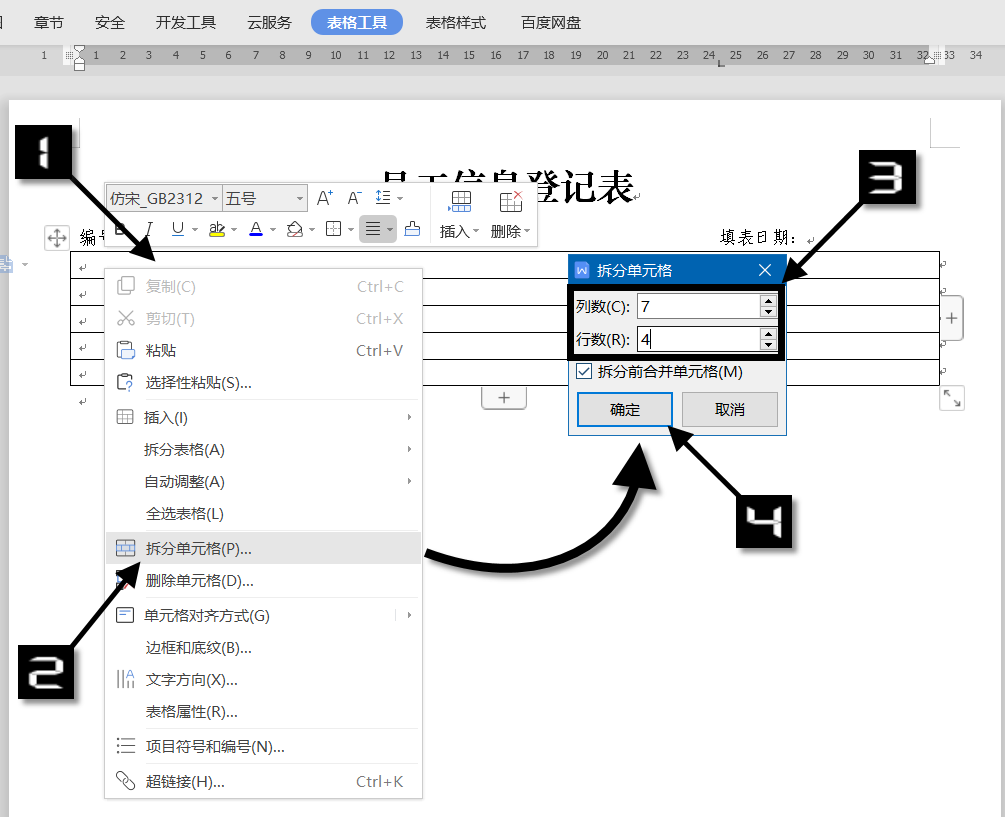Click the text direction icon
Image resolution: width=1005 pixels, height=817 pixels.
[126, 679]
